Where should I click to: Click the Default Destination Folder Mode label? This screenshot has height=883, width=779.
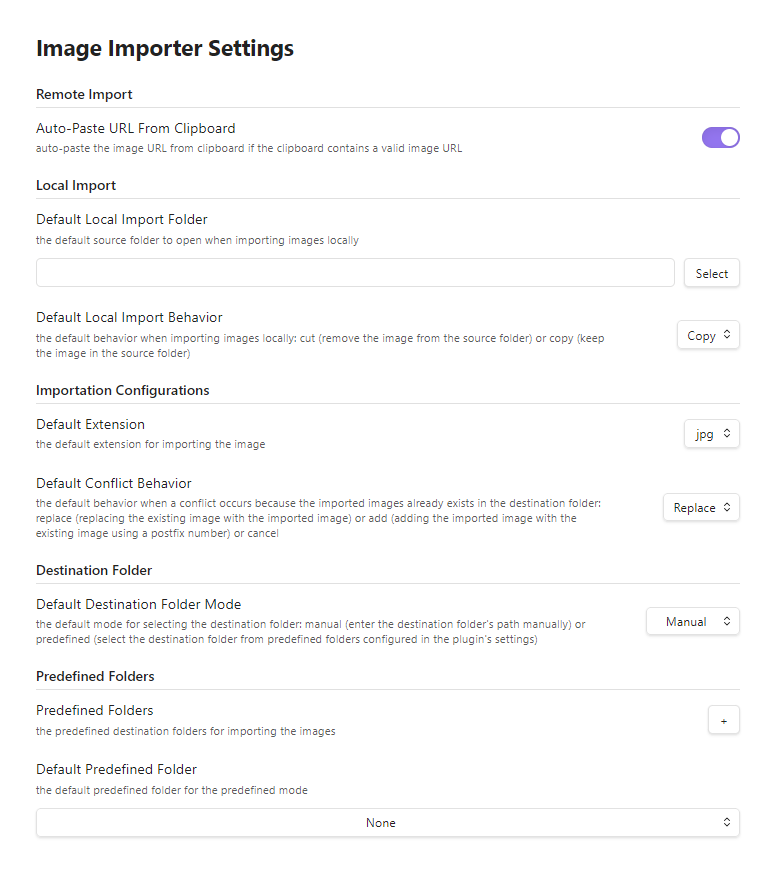[x=138, y=604]
